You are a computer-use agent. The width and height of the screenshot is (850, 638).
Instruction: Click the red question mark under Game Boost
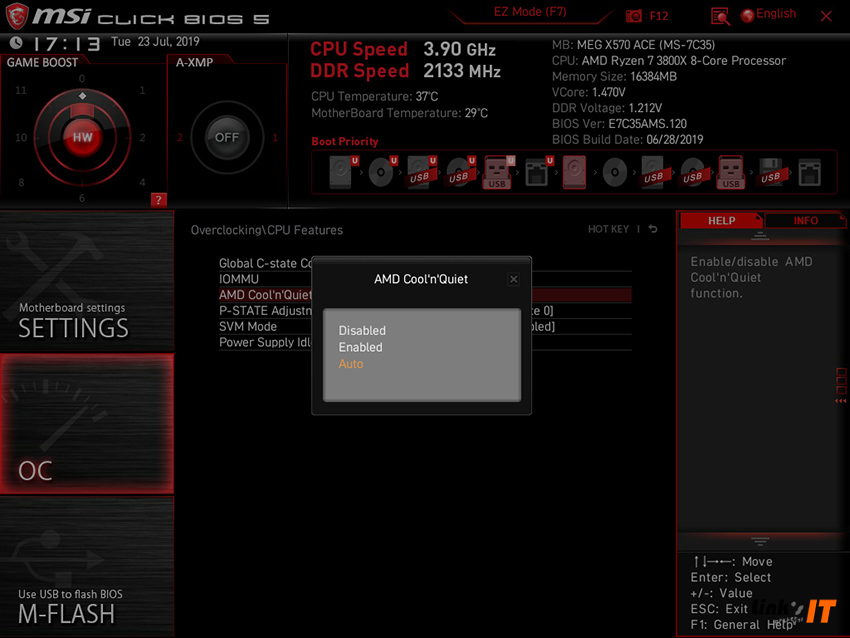tap(158, 199)
